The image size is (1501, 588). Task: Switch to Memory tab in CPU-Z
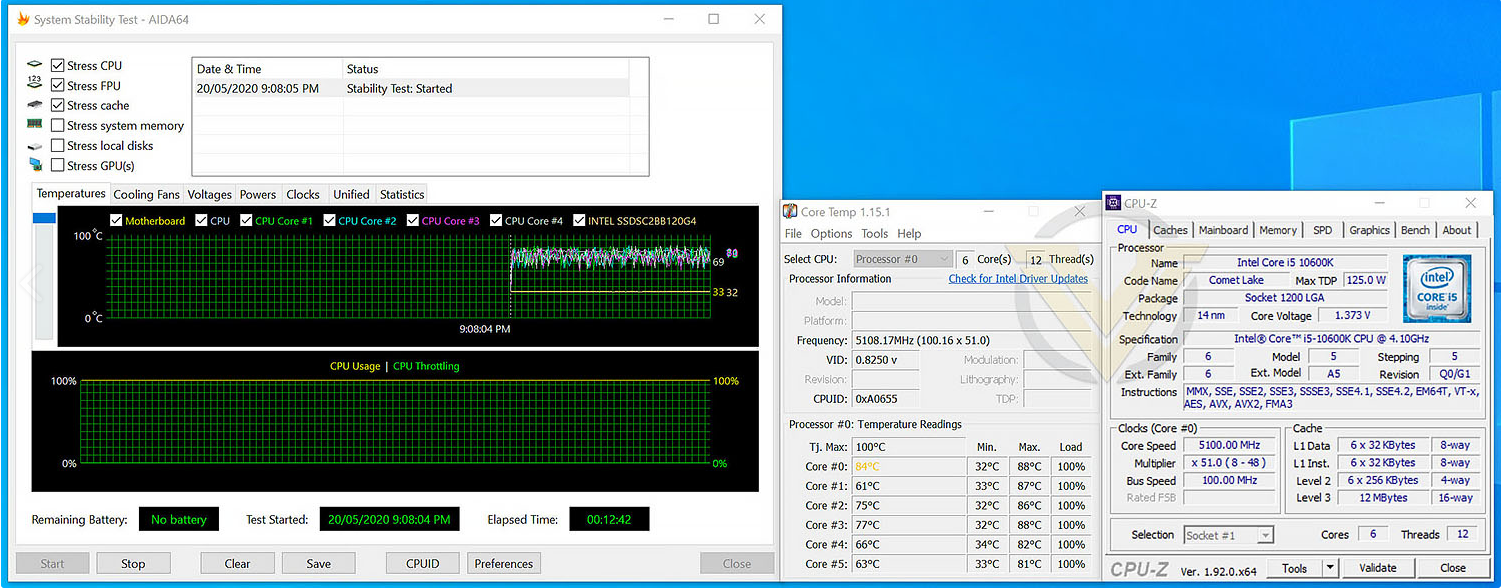coord(1278,230)
